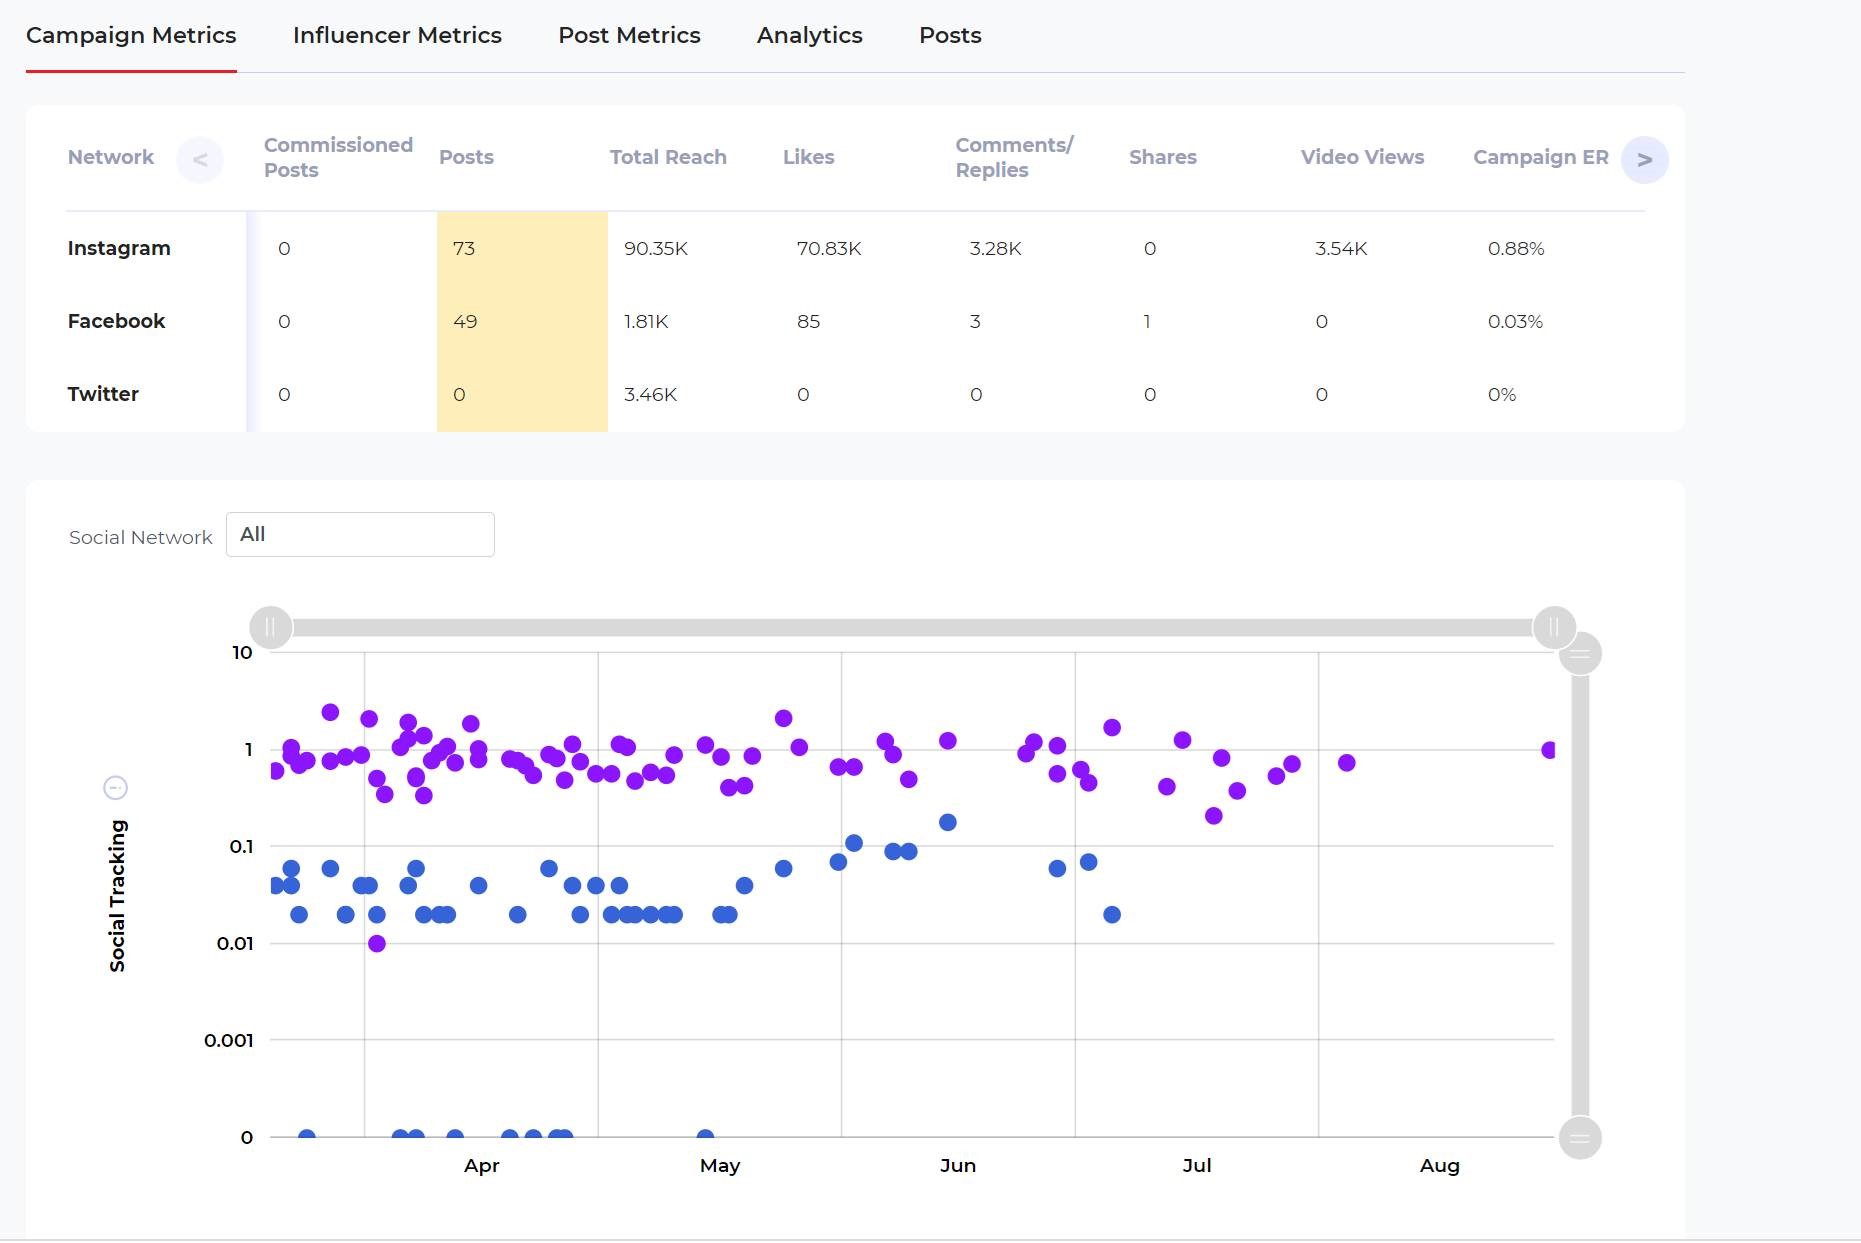
Task: Select the Instagram row label
Action: [119, 249]
